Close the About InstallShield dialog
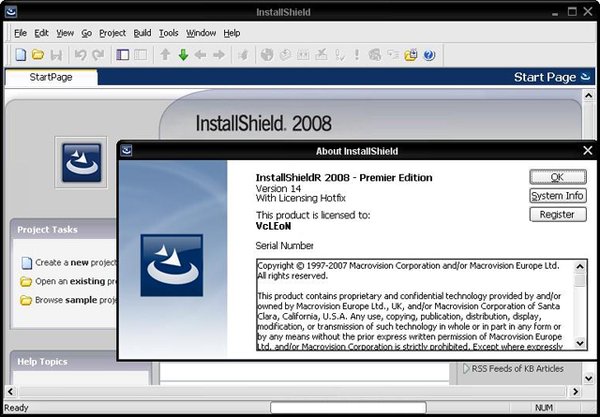This screenshot has height=417, width=600. click(587, 151)
